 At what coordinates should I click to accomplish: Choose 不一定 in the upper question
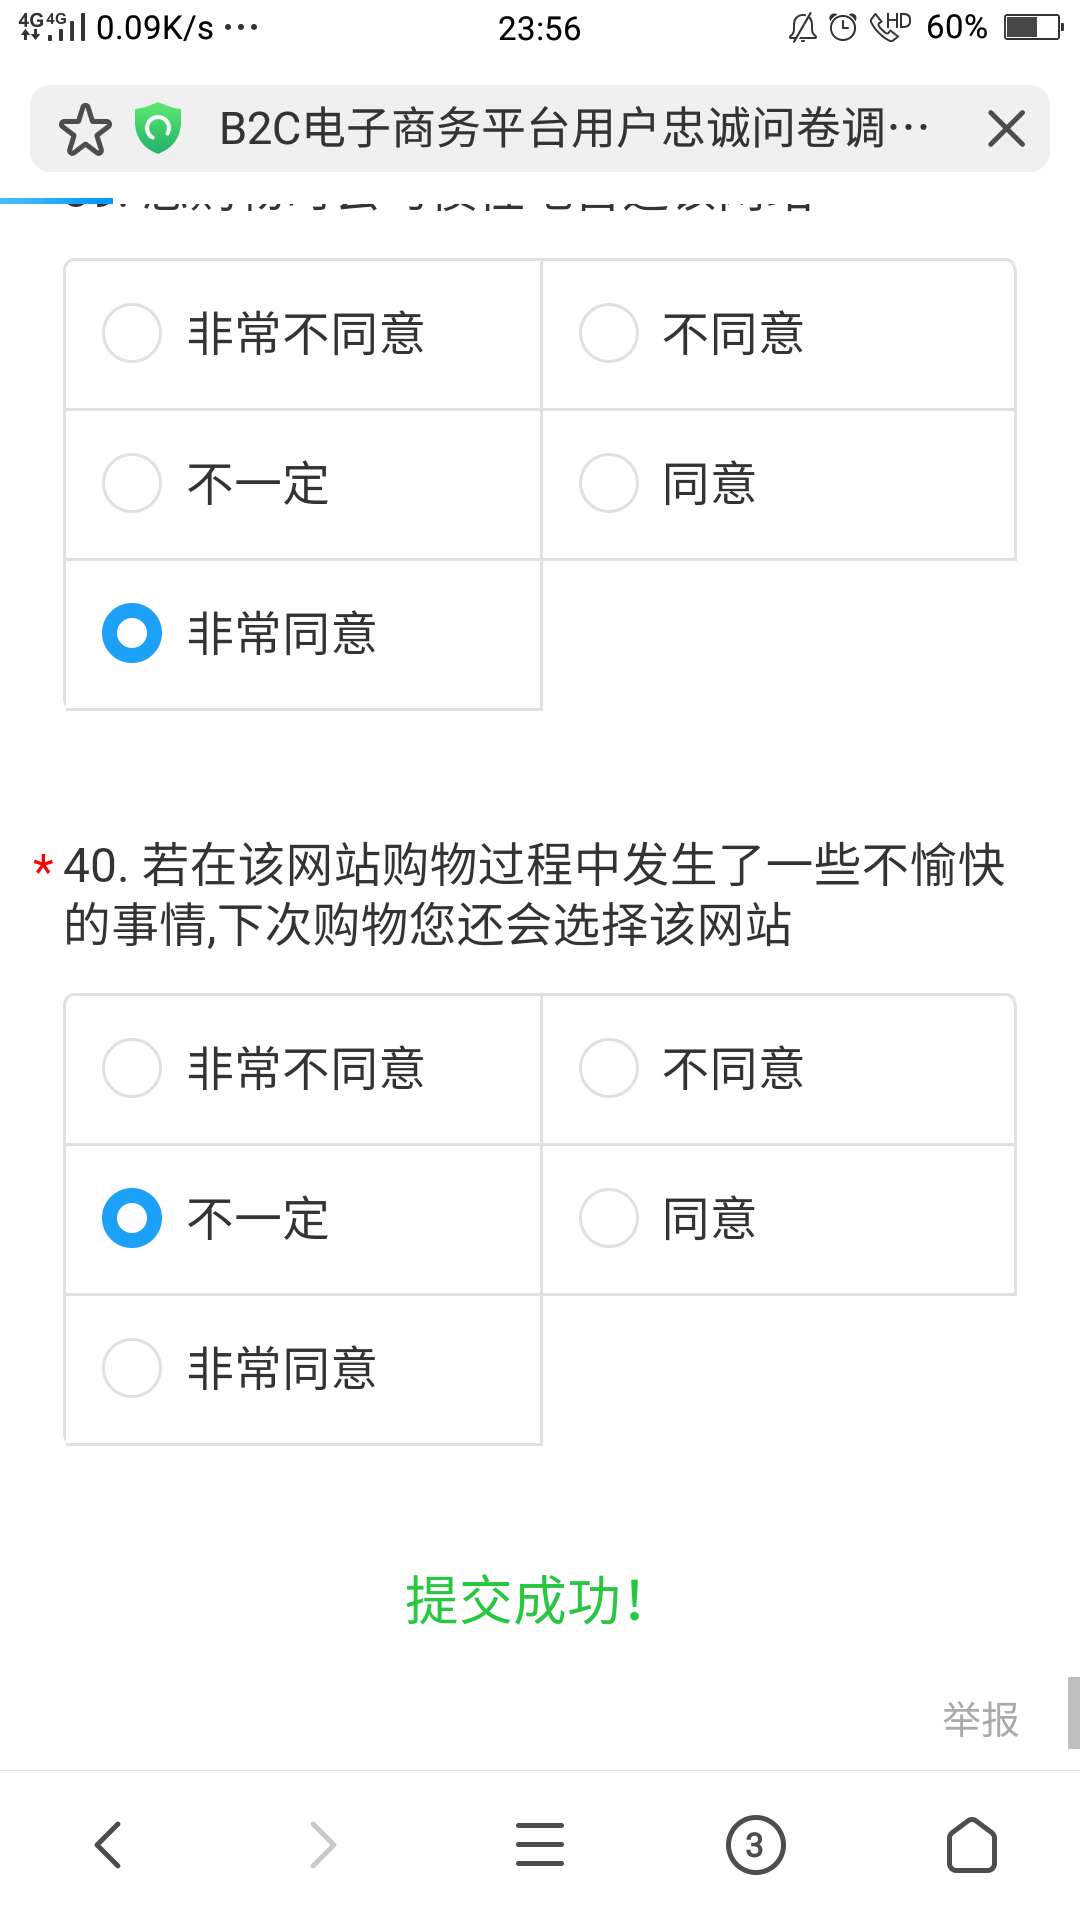pyautogui.click(x=132, y=483)
